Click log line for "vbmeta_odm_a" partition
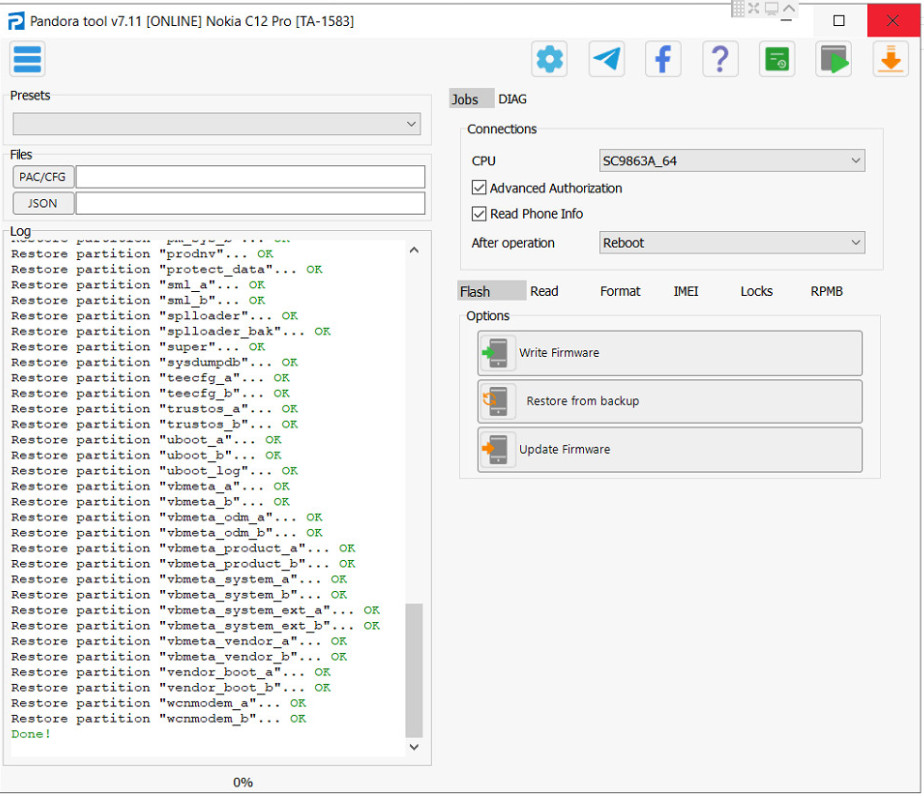The height and width of the screenshot is (796, 924). [x=167, y=517]
